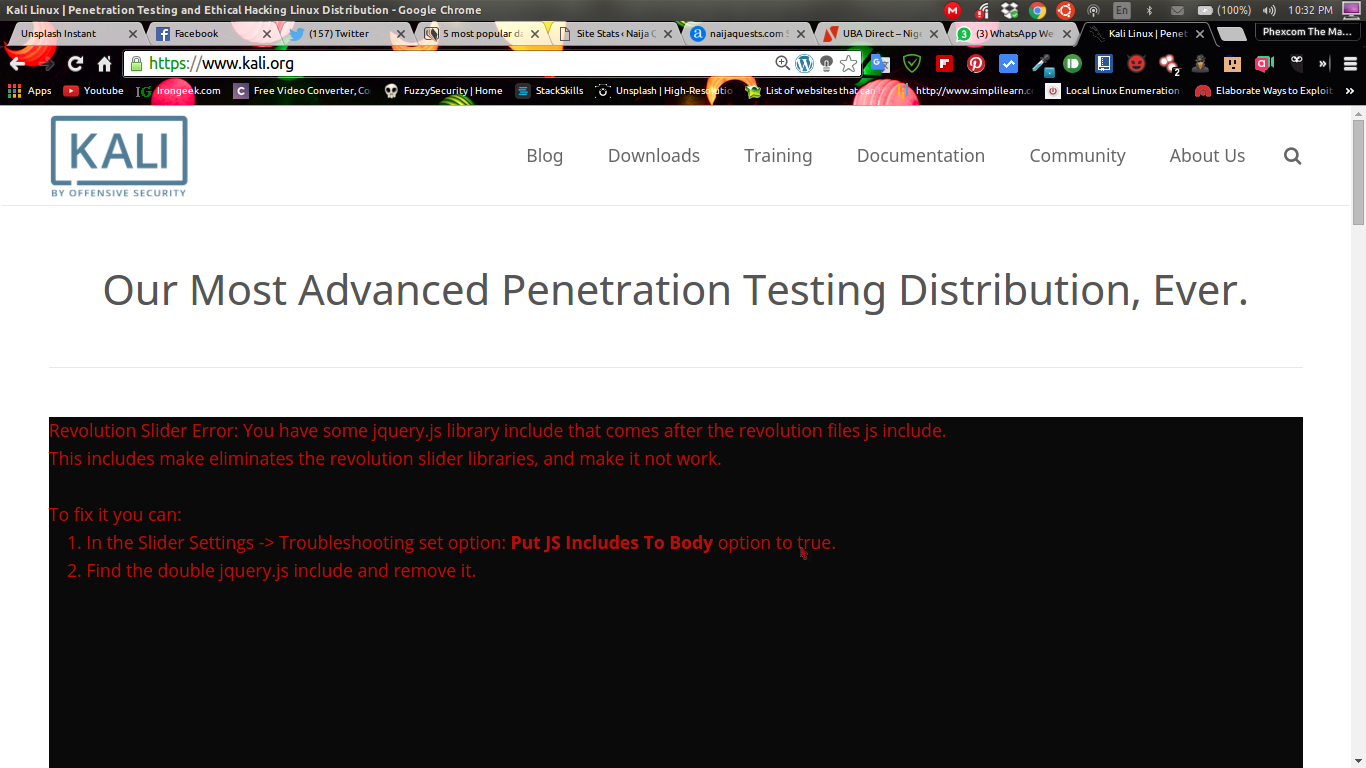Go to the Documentation page
The height and width of the screenshot is (768, 1366).
pyautogui.click(x=920, y=156)
